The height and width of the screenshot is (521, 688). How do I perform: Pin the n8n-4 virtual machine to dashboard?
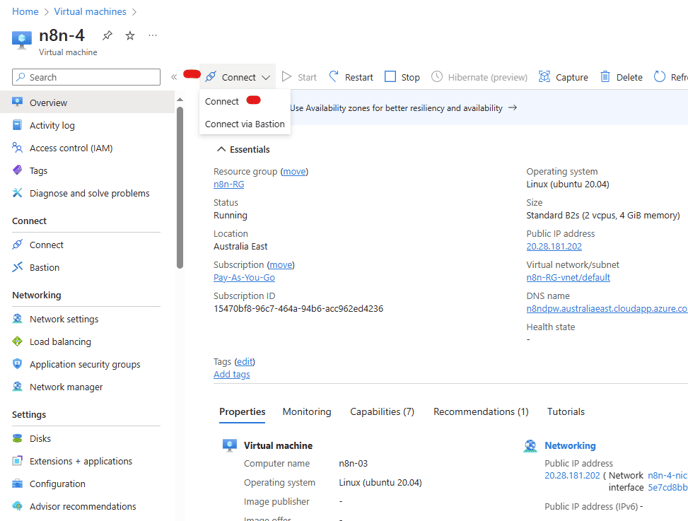click(x=107, y=36)
